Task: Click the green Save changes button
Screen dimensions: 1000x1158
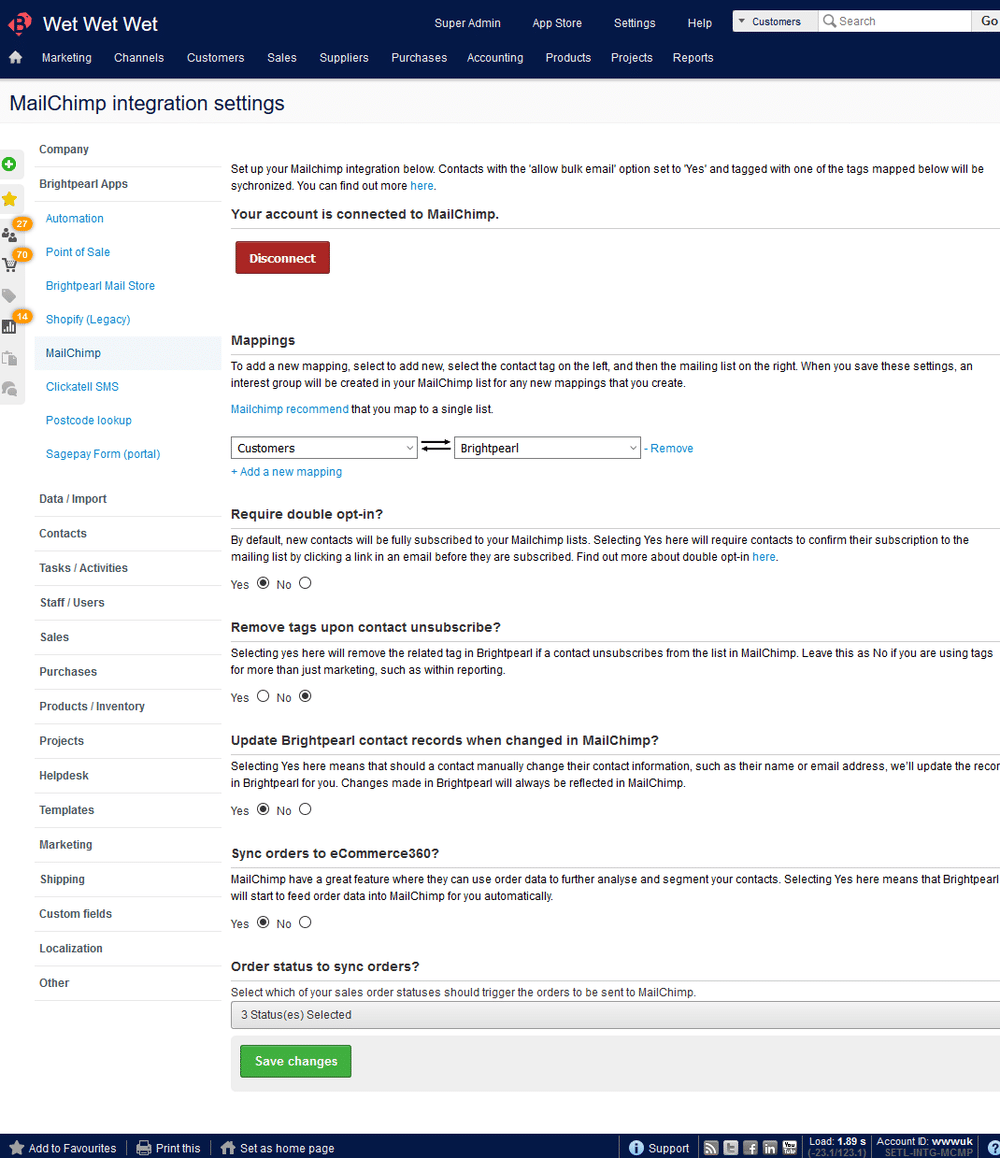Action: (296, 1061)
